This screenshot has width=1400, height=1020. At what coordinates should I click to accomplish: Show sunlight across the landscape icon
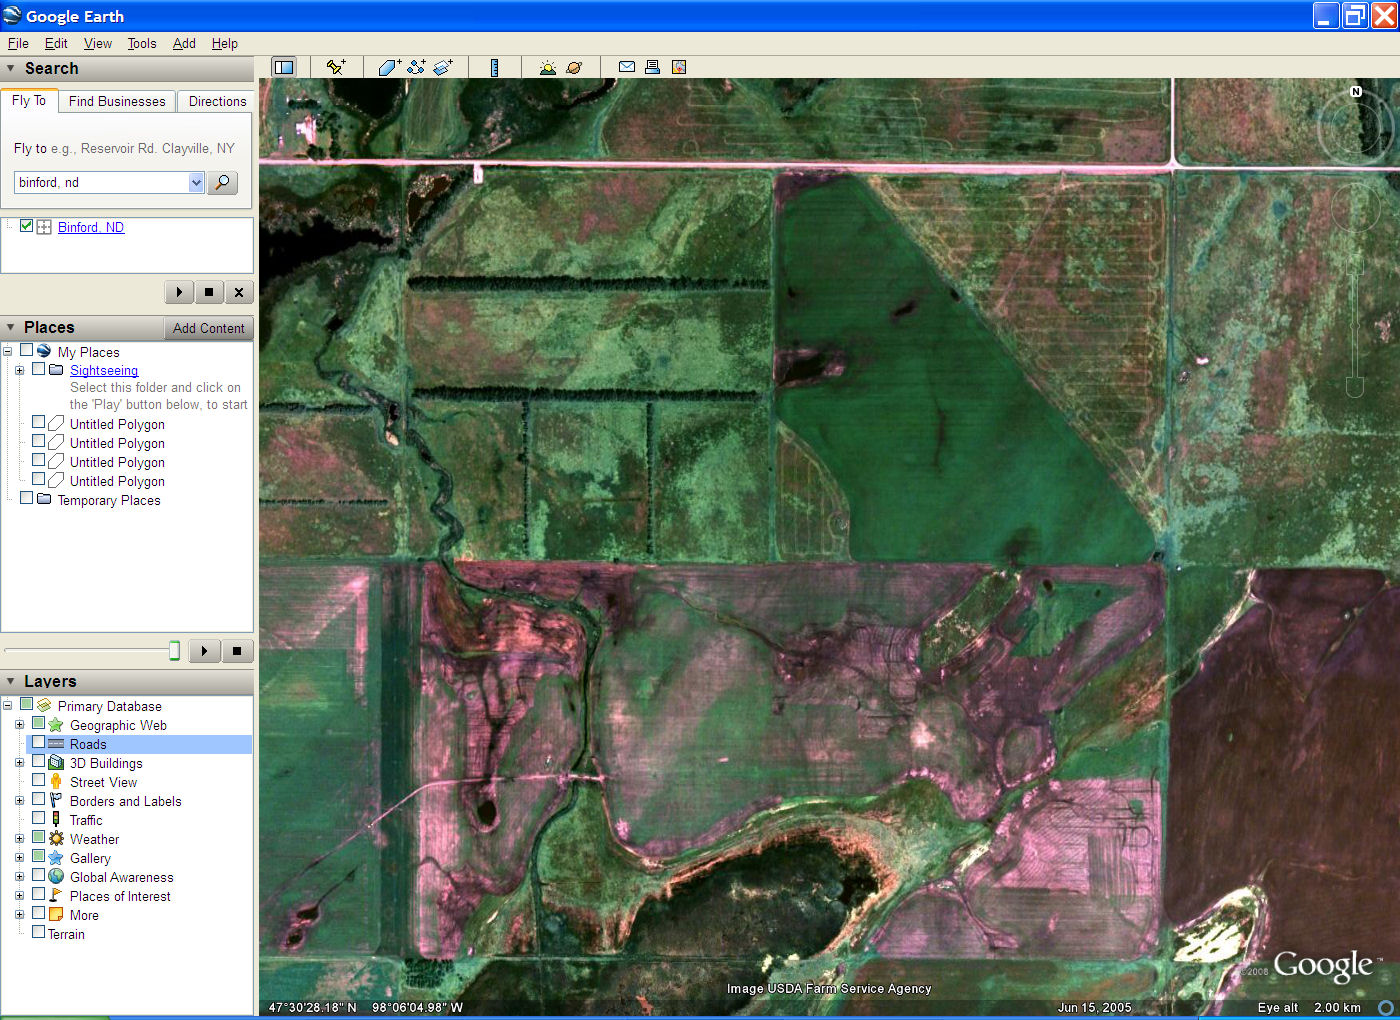547,67
